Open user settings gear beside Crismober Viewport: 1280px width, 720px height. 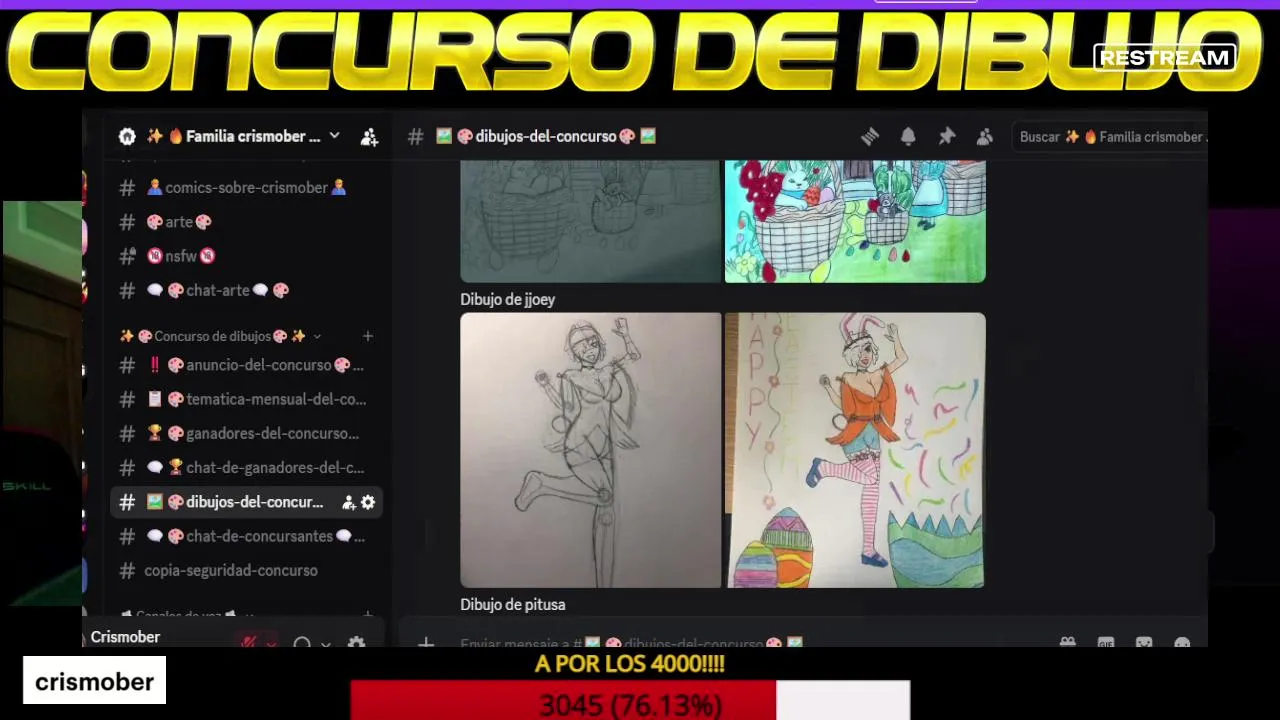(356, 643)
